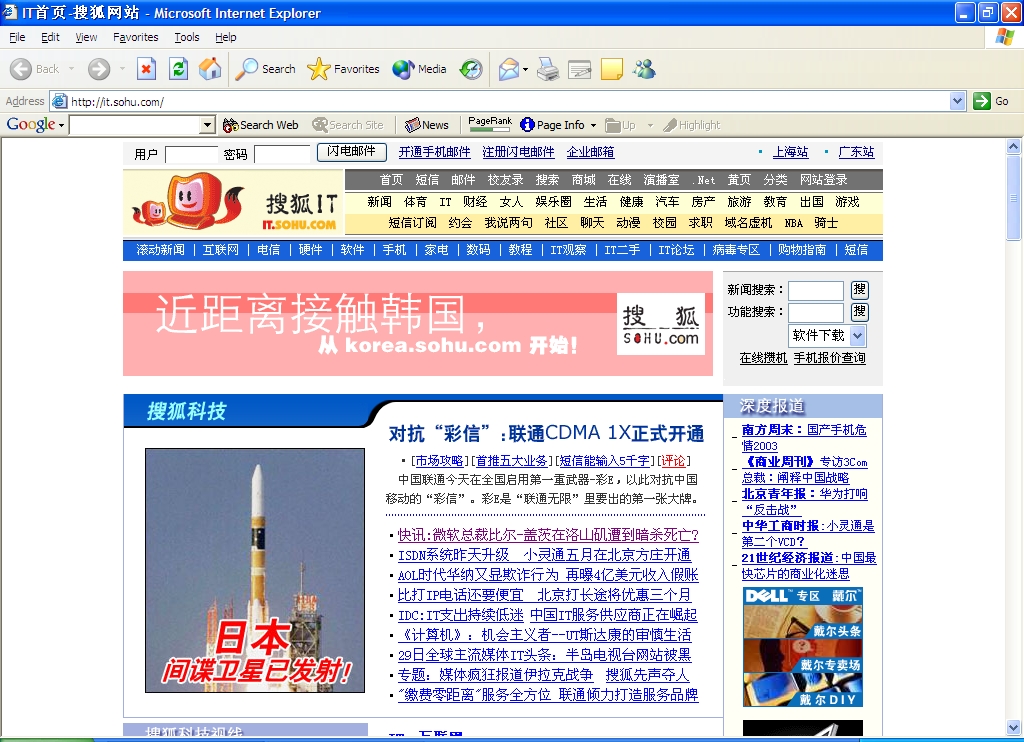Open the 在线攒机 link
1024x742 pixels.
point(763,358)
